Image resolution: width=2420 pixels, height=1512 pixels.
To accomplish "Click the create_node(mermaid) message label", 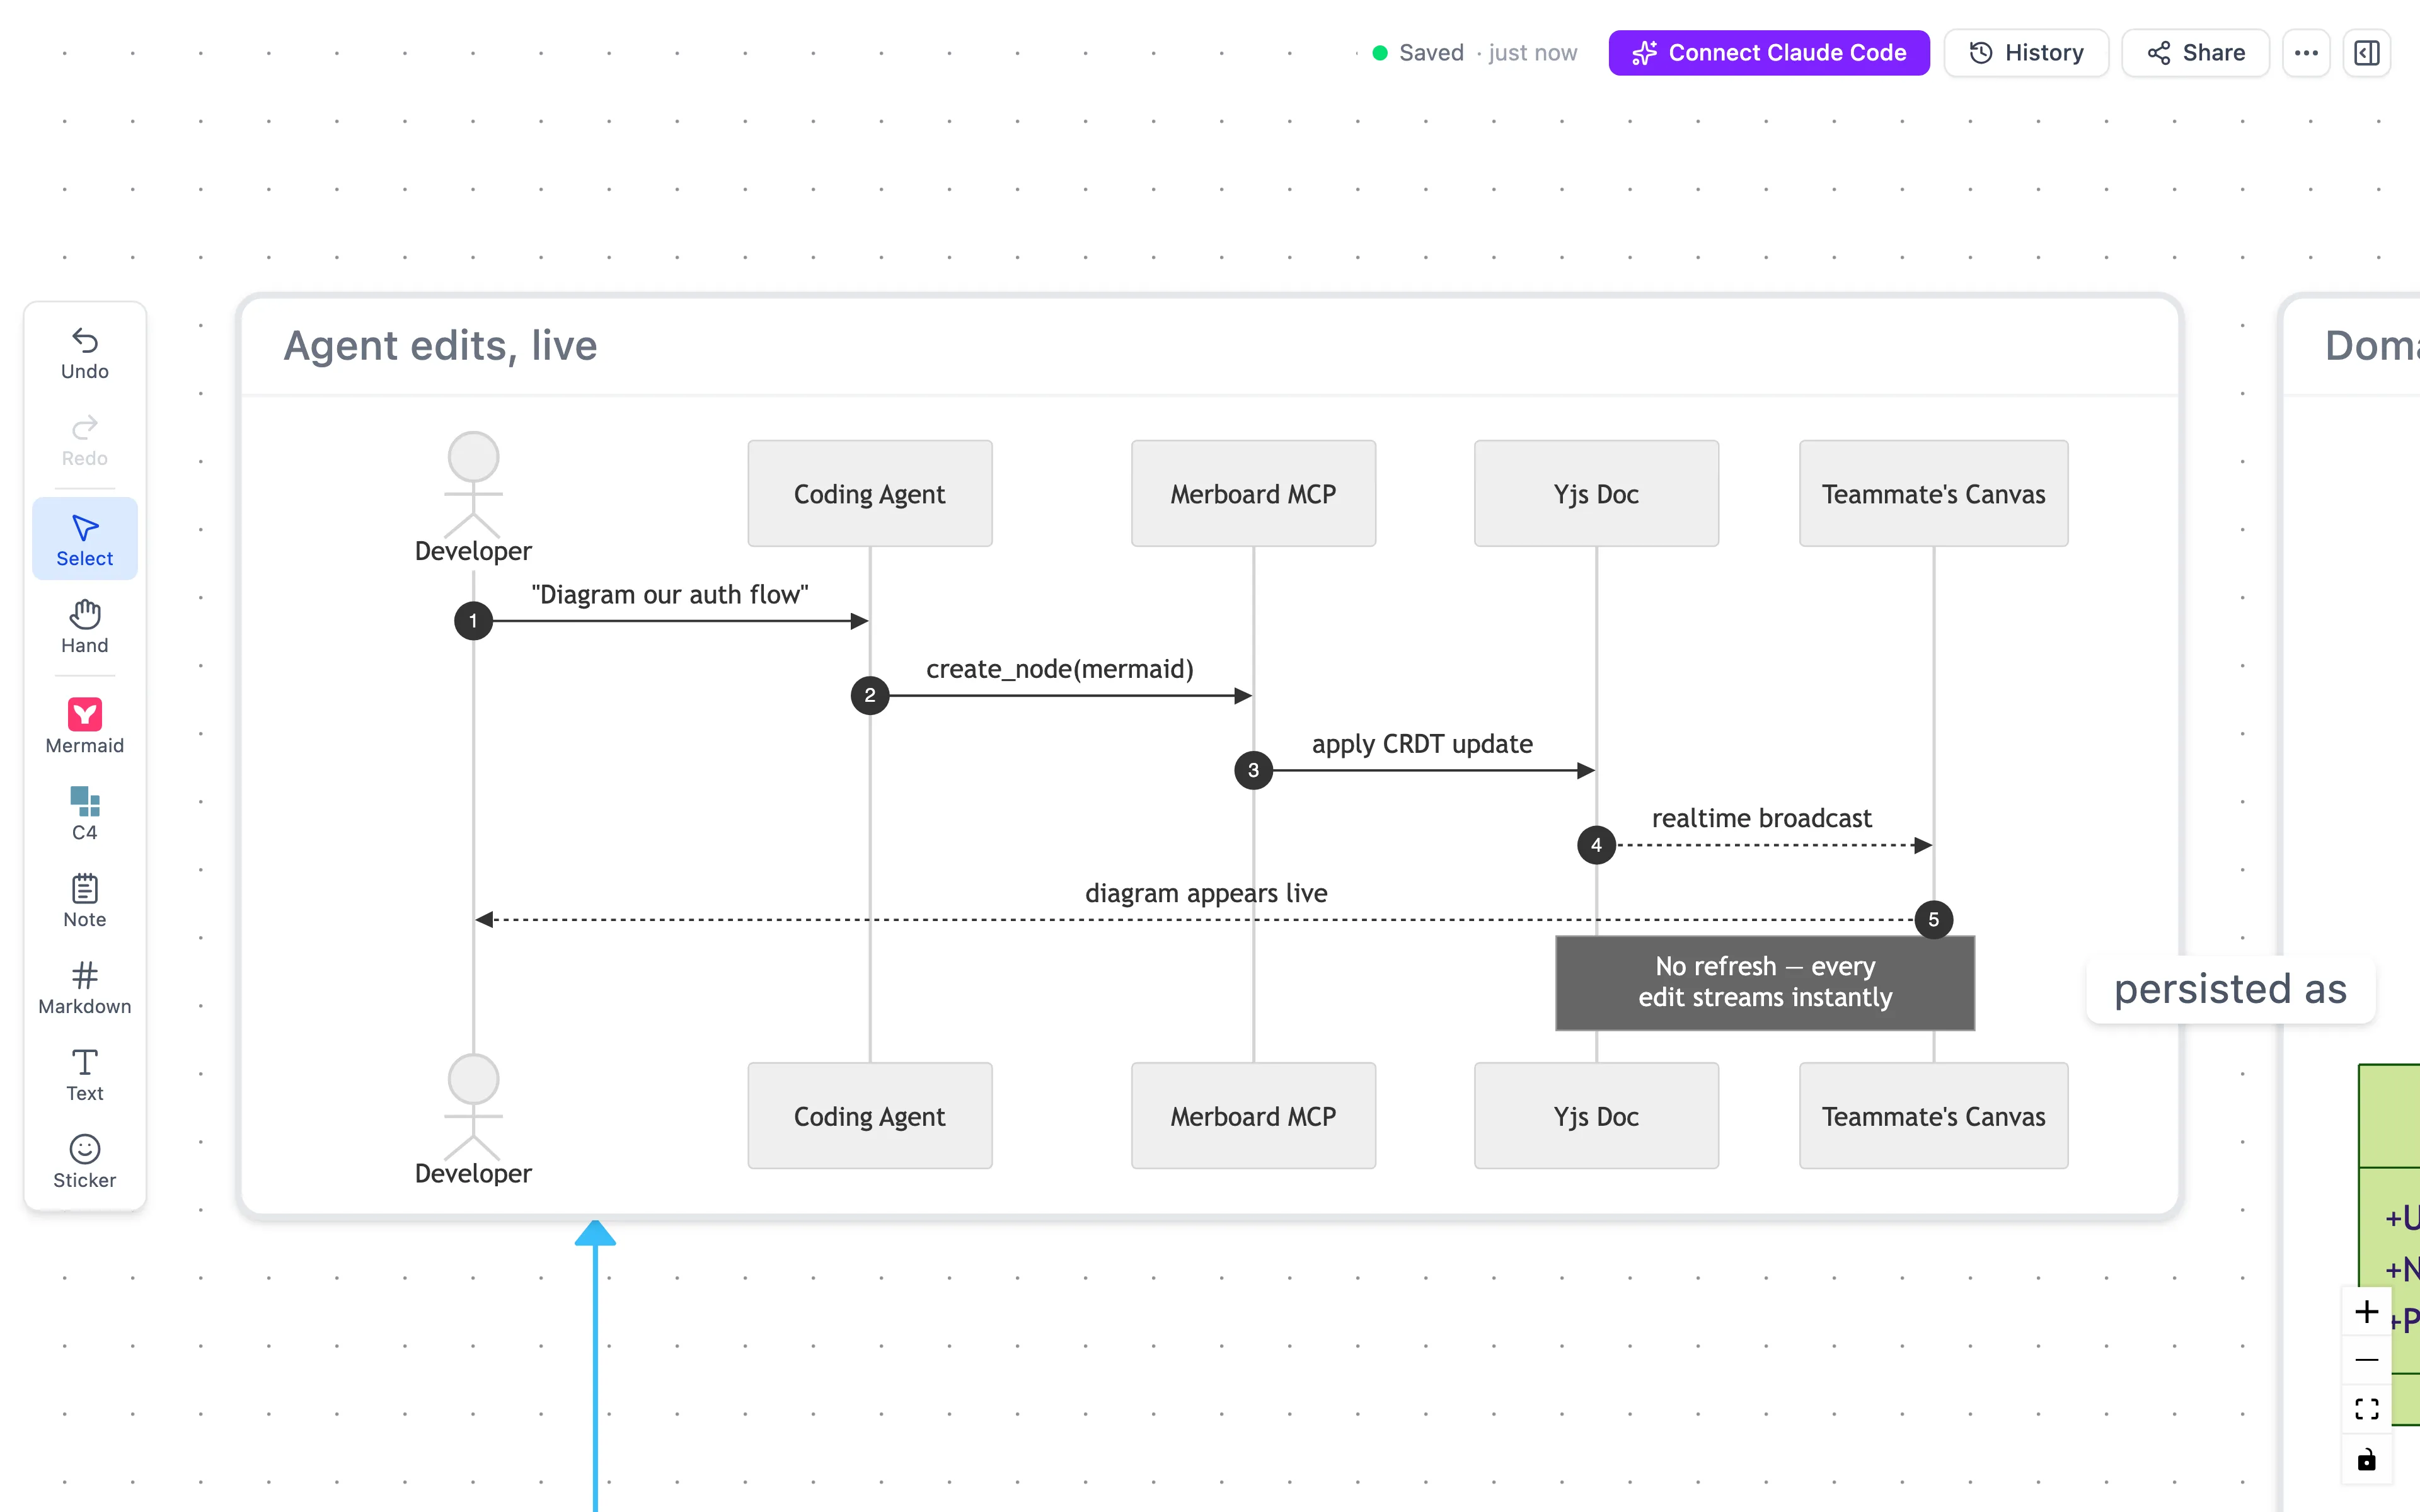I will tap(1060, 669).
